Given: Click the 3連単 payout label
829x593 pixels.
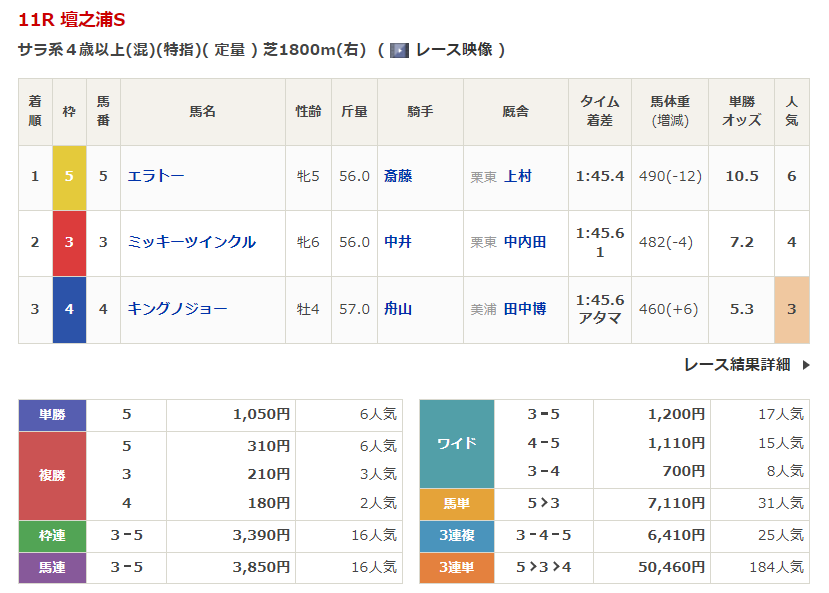Looking at the screenshot, I should (456, 567).
